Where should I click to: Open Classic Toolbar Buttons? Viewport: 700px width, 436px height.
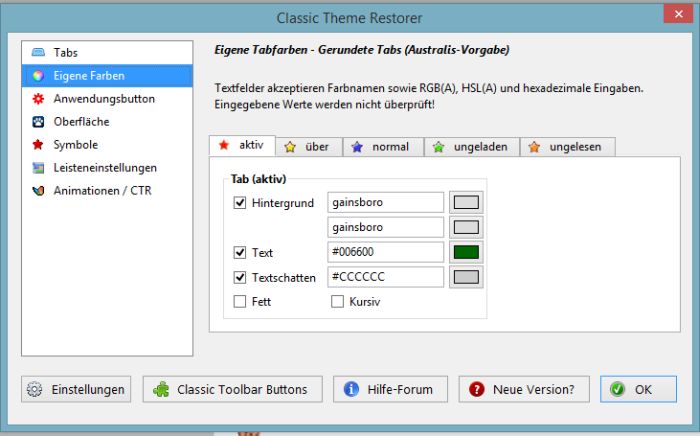(x=233, y=389)
